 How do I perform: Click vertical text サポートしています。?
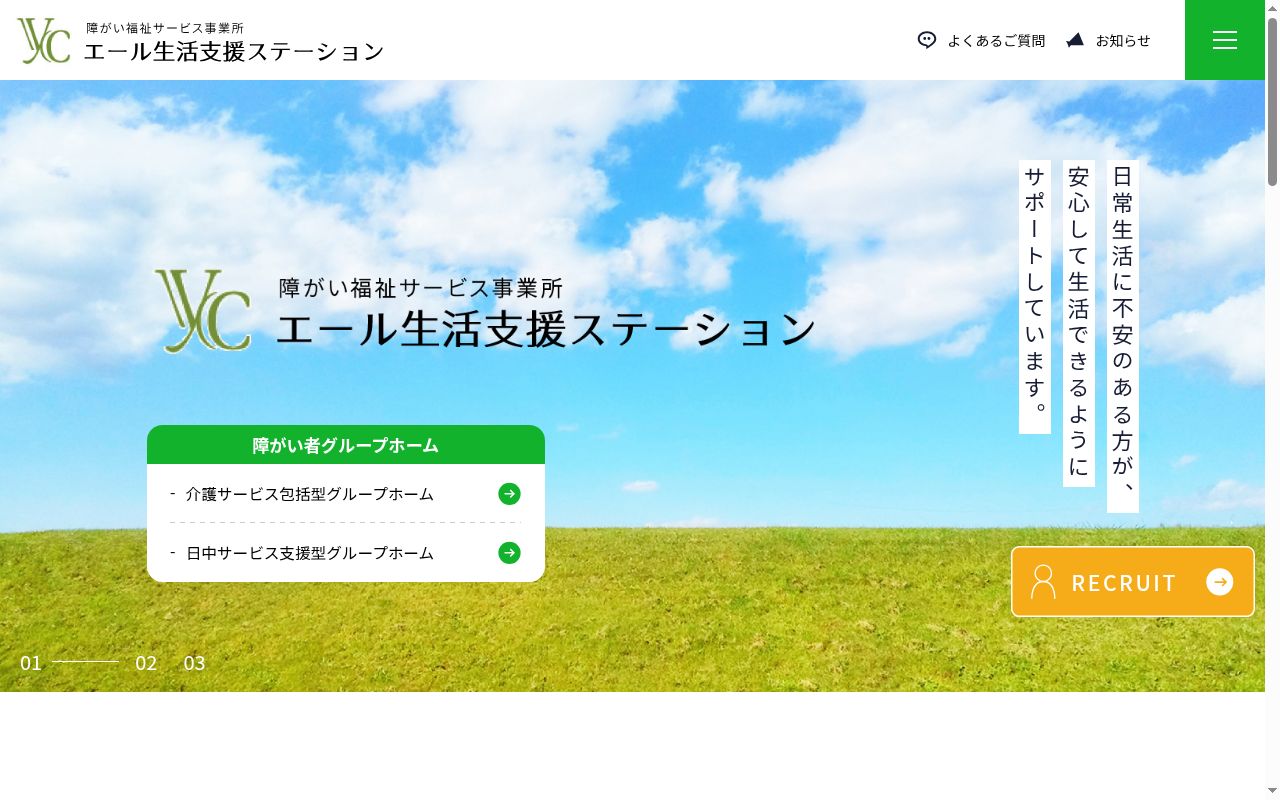(1035, 297)
